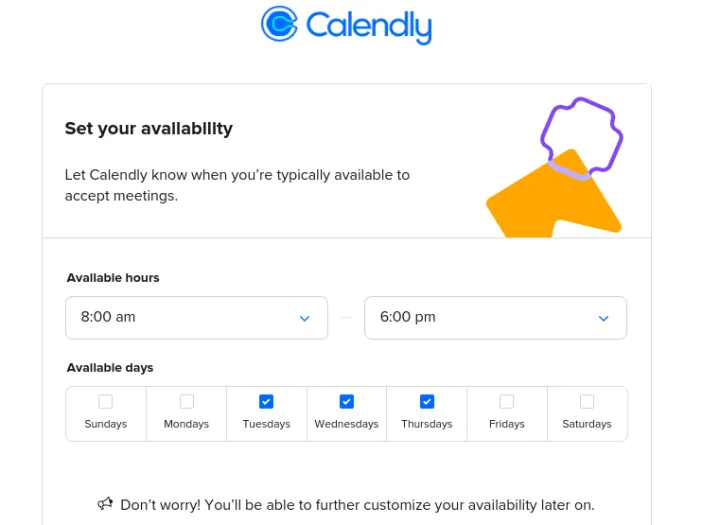Uncheck the Tuesdays checkbox
Screen dimensions: 720x525
[x=266, y=402]
